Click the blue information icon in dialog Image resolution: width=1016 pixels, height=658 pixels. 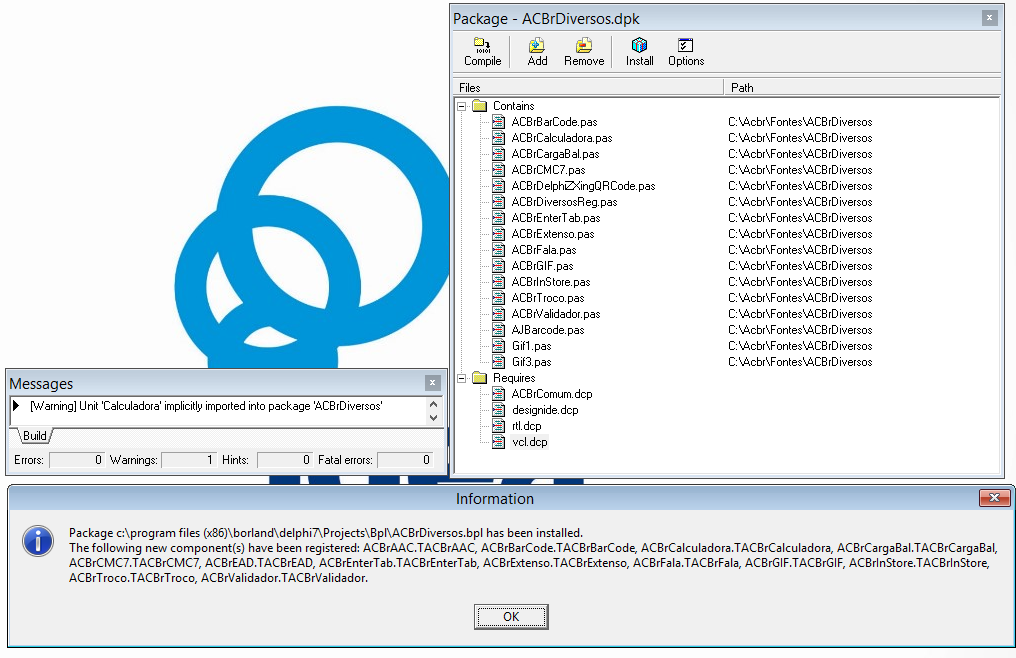pyautogui.click(x=38, y=541)
